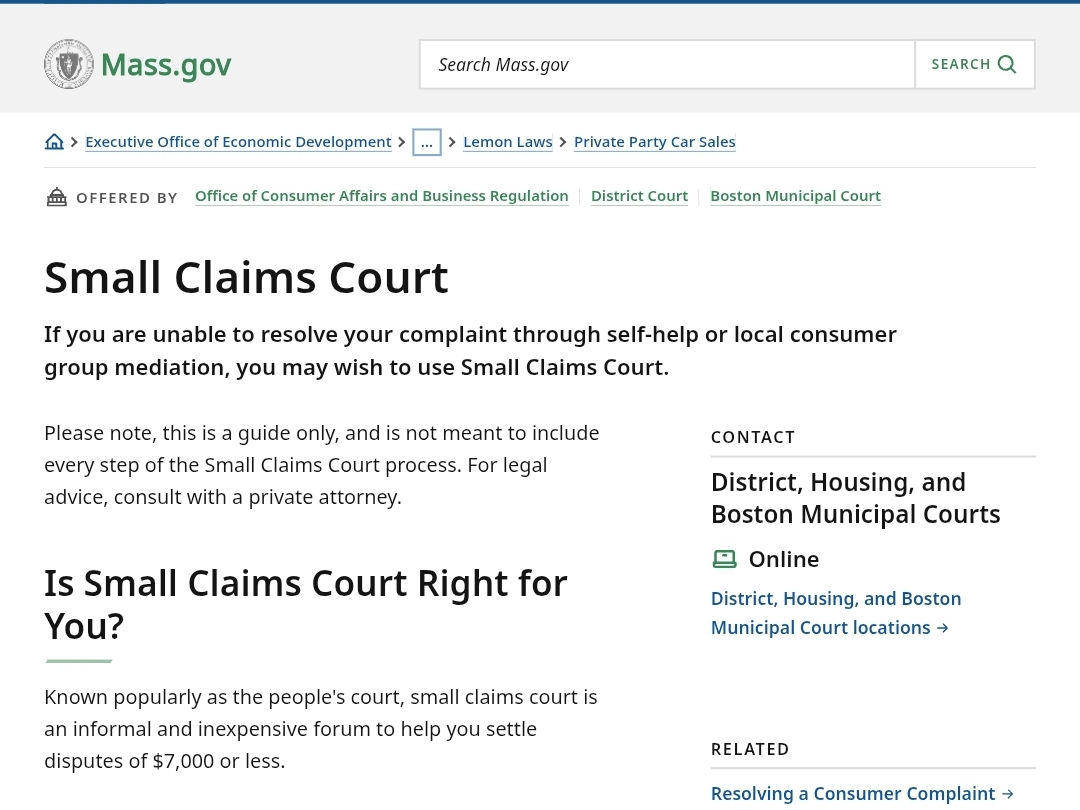Open the Mass.gov home wordmark
Image resolution: width=1080 pixels, height=810 pixels.
coord(166,65)
